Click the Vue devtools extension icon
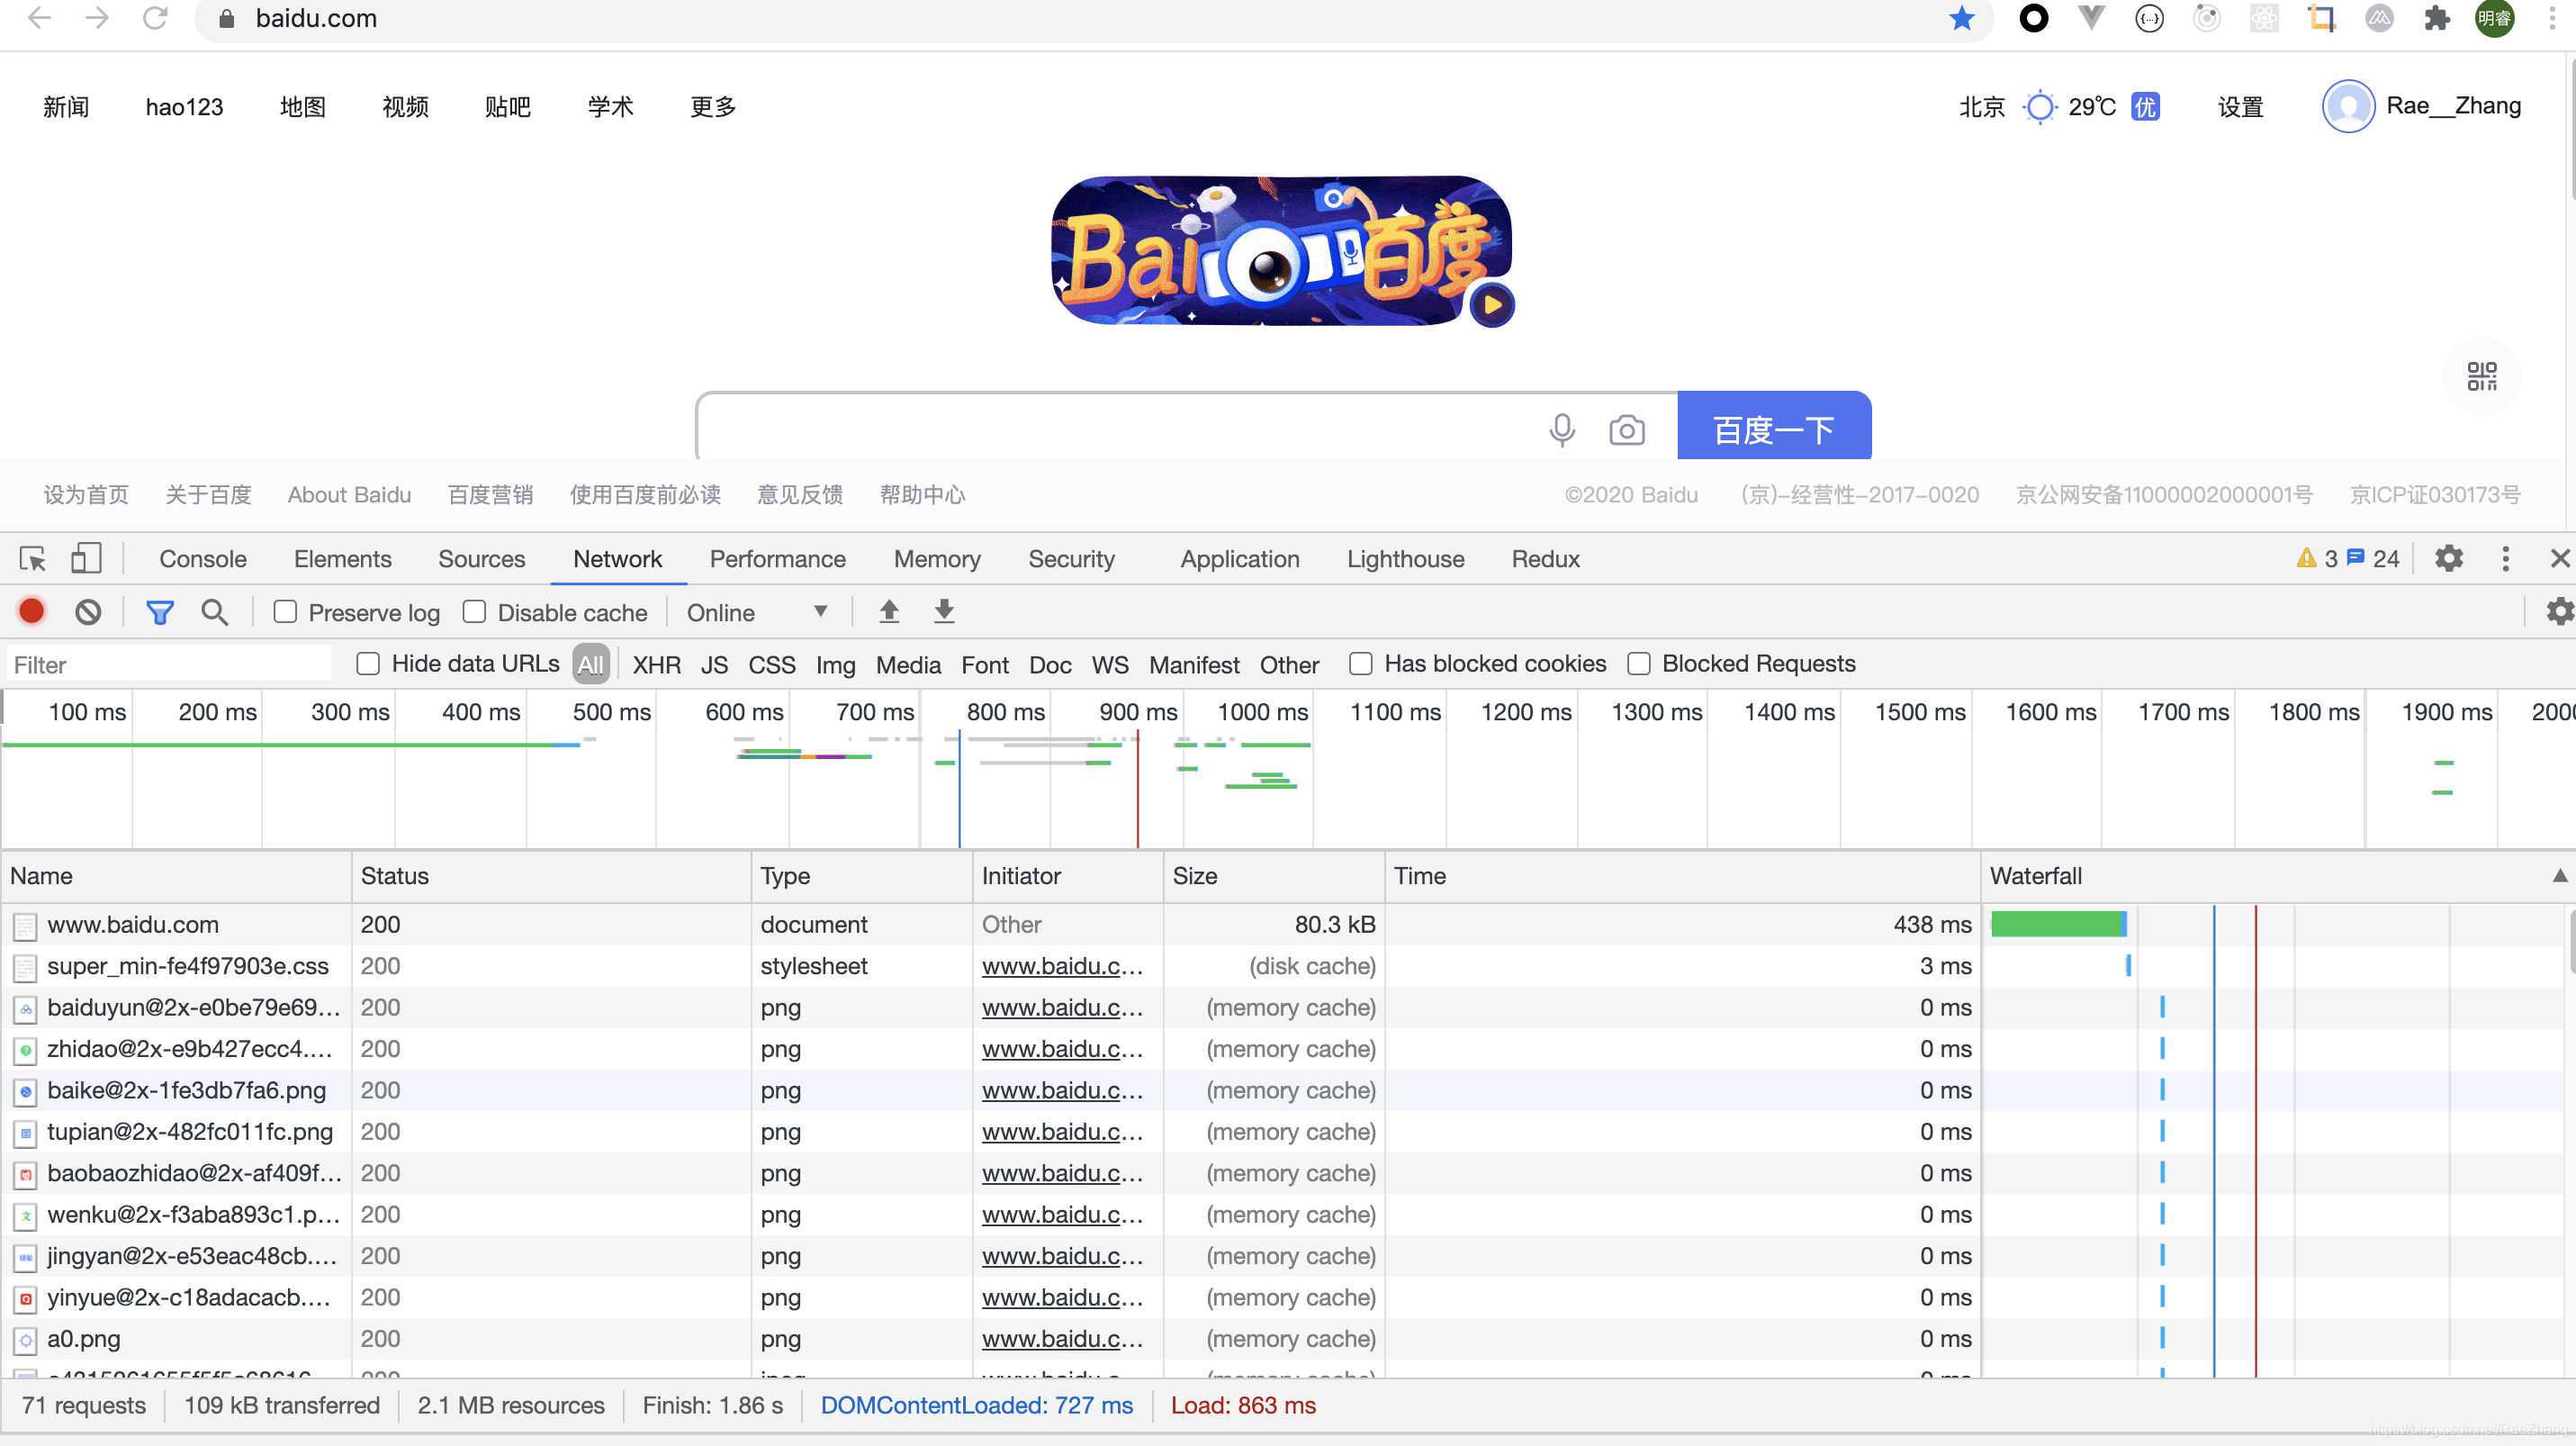Screen dimensions: 2576x1446 [x=2091, y=18]
